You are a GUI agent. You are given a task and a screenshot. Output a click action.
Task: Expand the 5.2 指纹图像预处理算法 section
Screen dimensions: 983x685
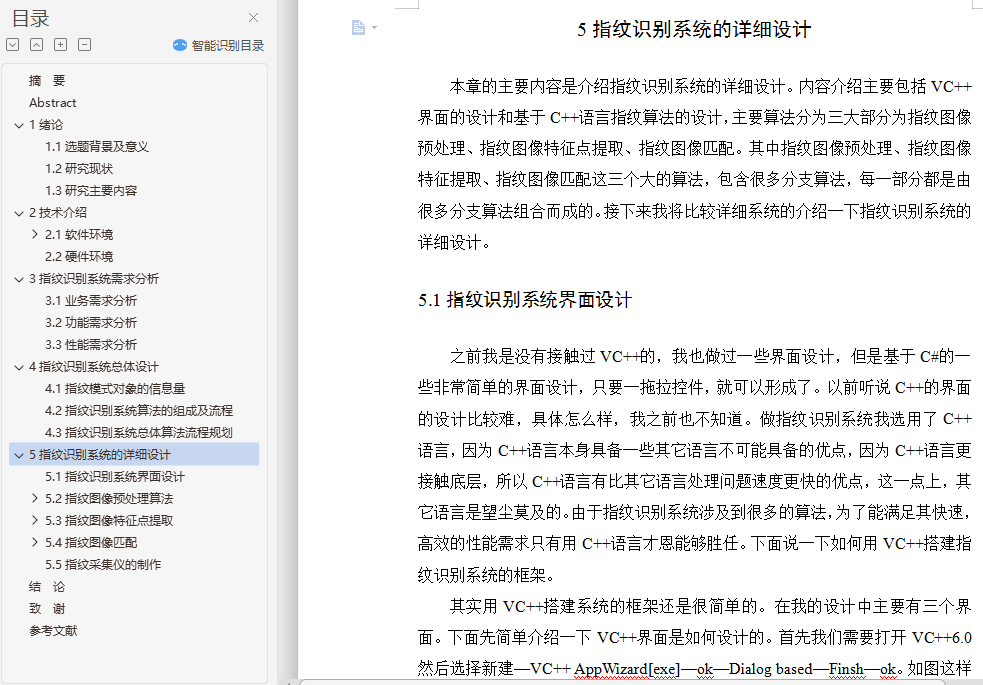coord(34,498)
